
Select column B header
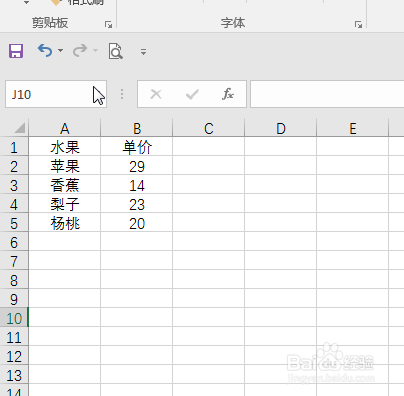[x=137, y=128]
